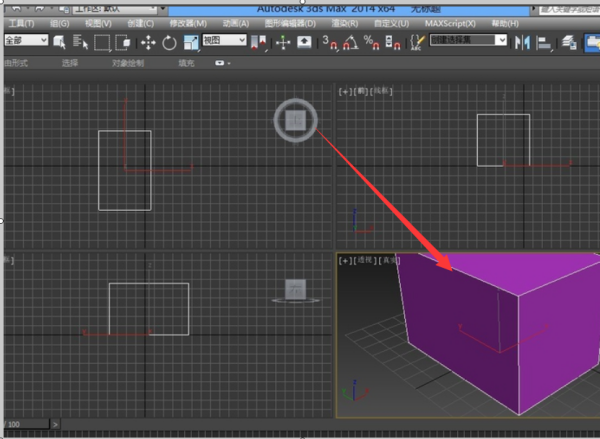Screen dimensions: 600x439
Task: Click the [真实] shading label
Action: click(389, 260)
